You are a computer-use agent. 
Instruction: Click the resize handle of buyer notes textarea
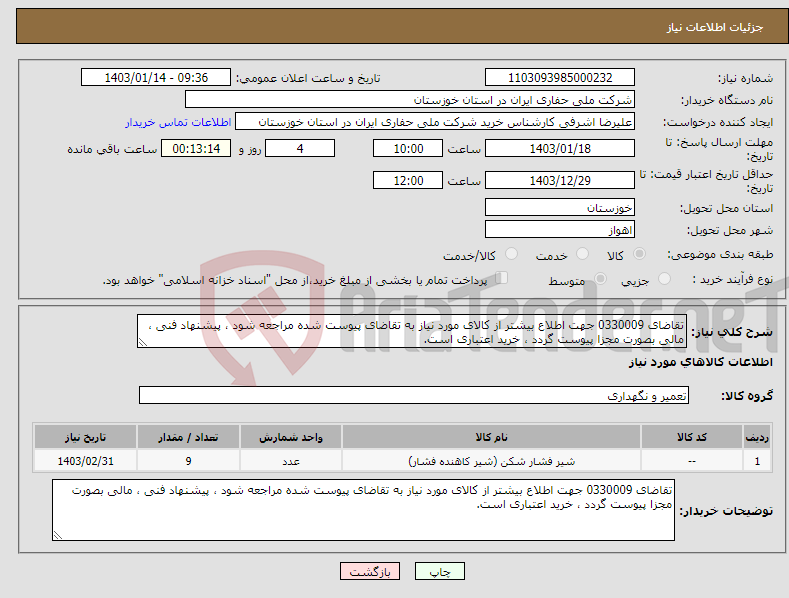tap(58, 536)
